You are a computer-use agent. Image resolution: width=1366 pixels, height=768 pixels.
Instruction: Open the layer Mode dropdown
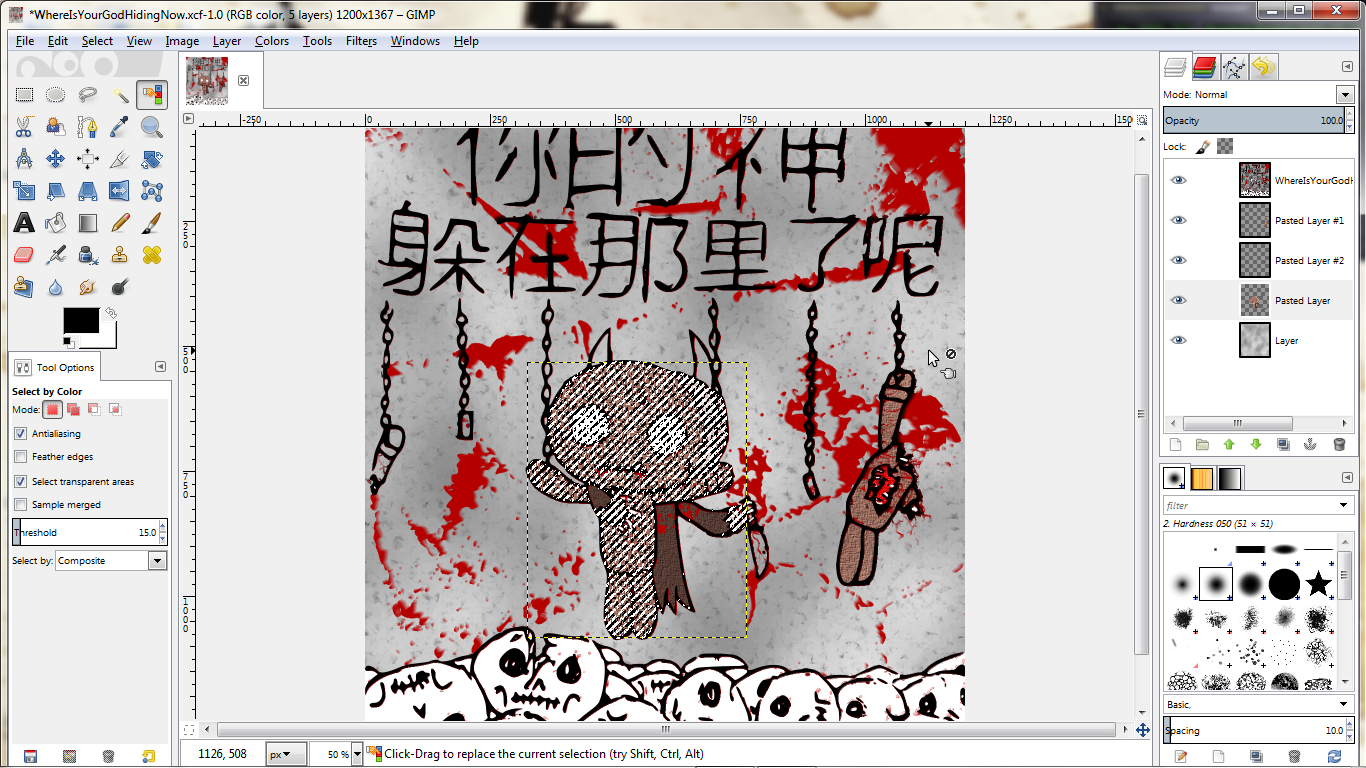point(1343,95)
